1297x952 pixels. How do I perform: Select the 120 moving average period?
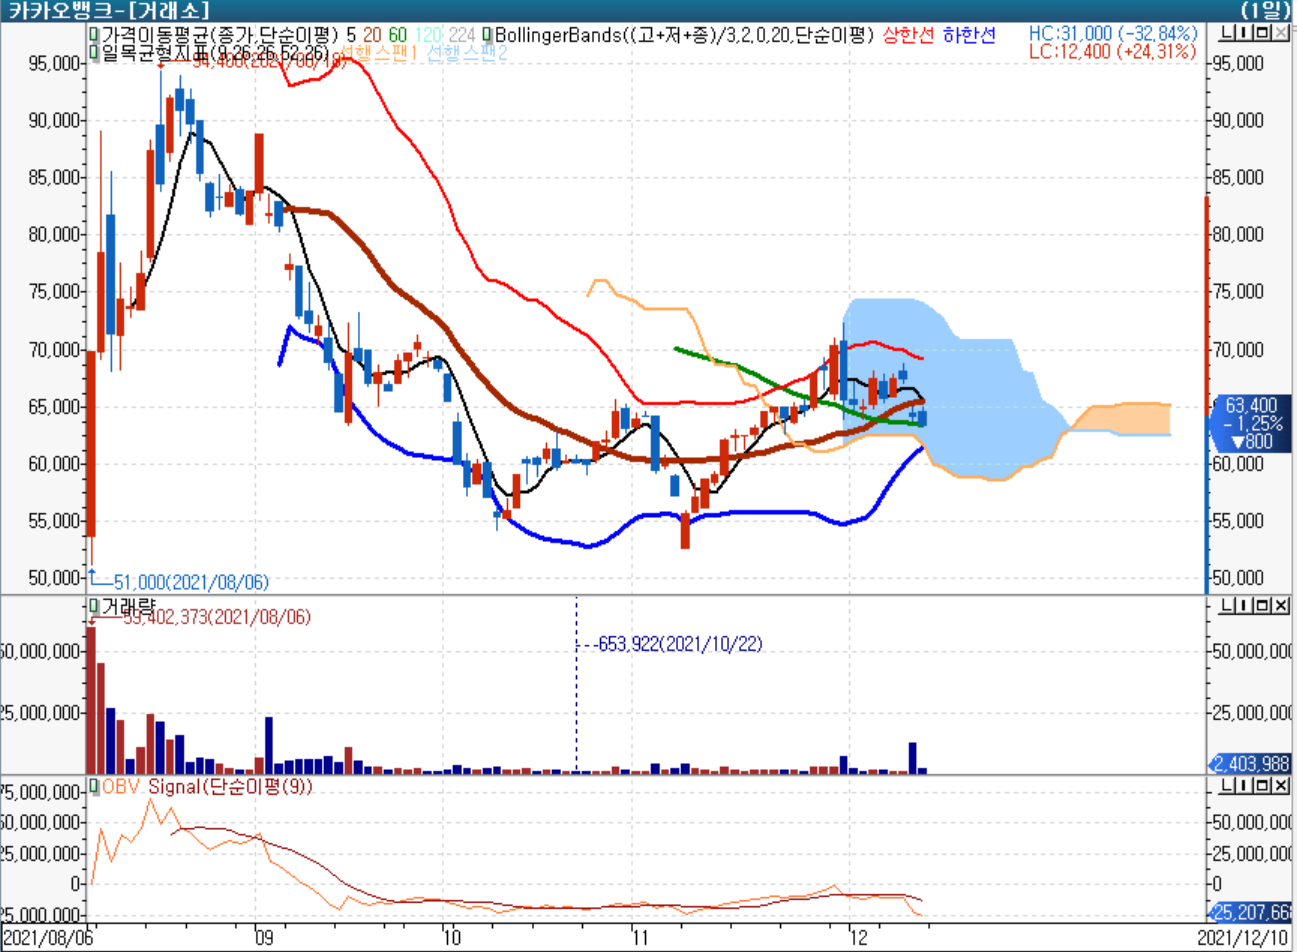pos(428,35)
